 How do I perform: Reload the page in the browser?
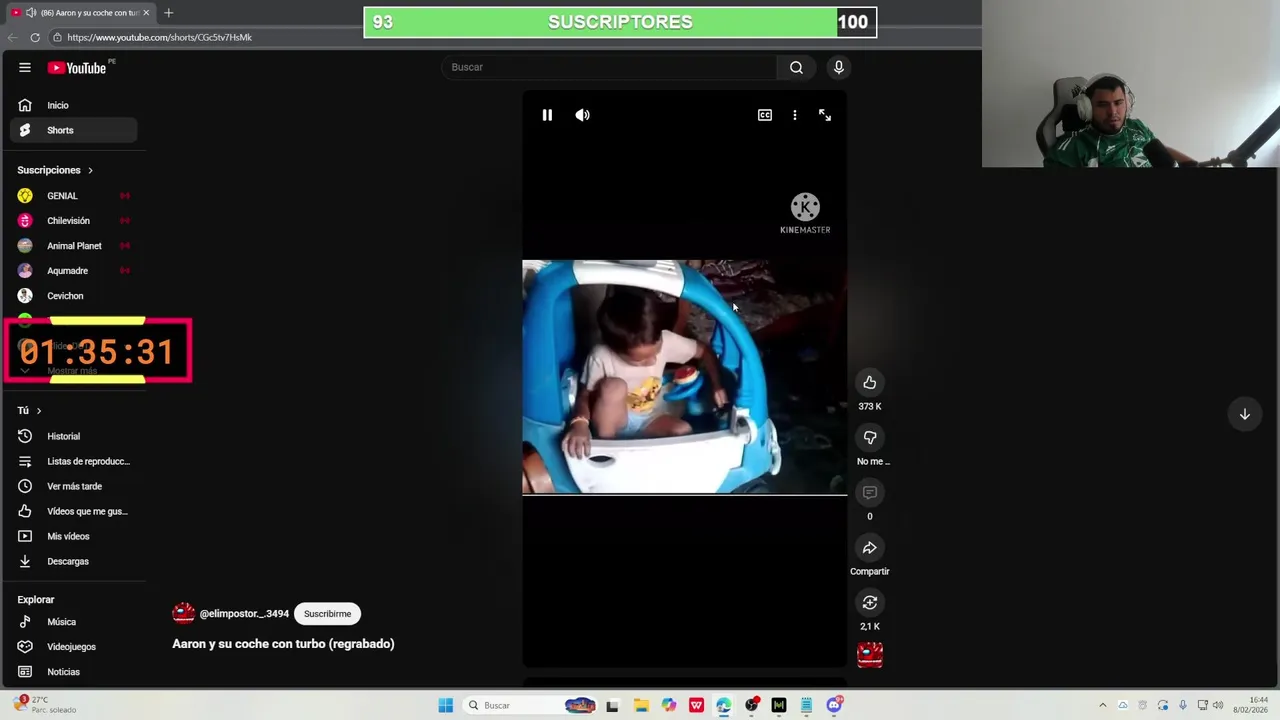coord(35,37)
